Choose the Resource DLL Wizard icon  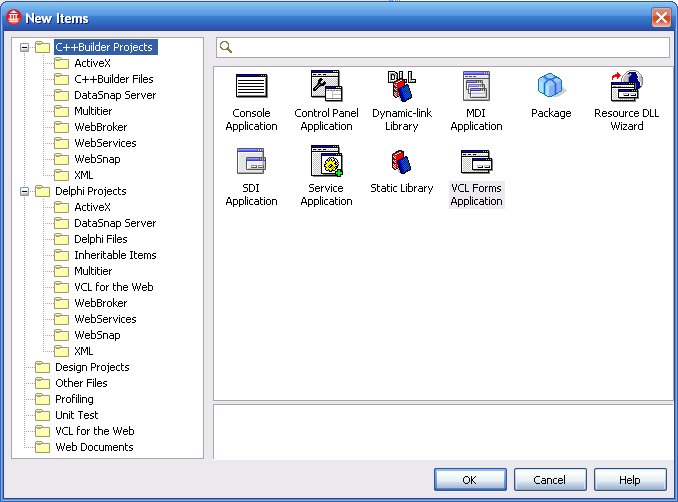(627, 86)
